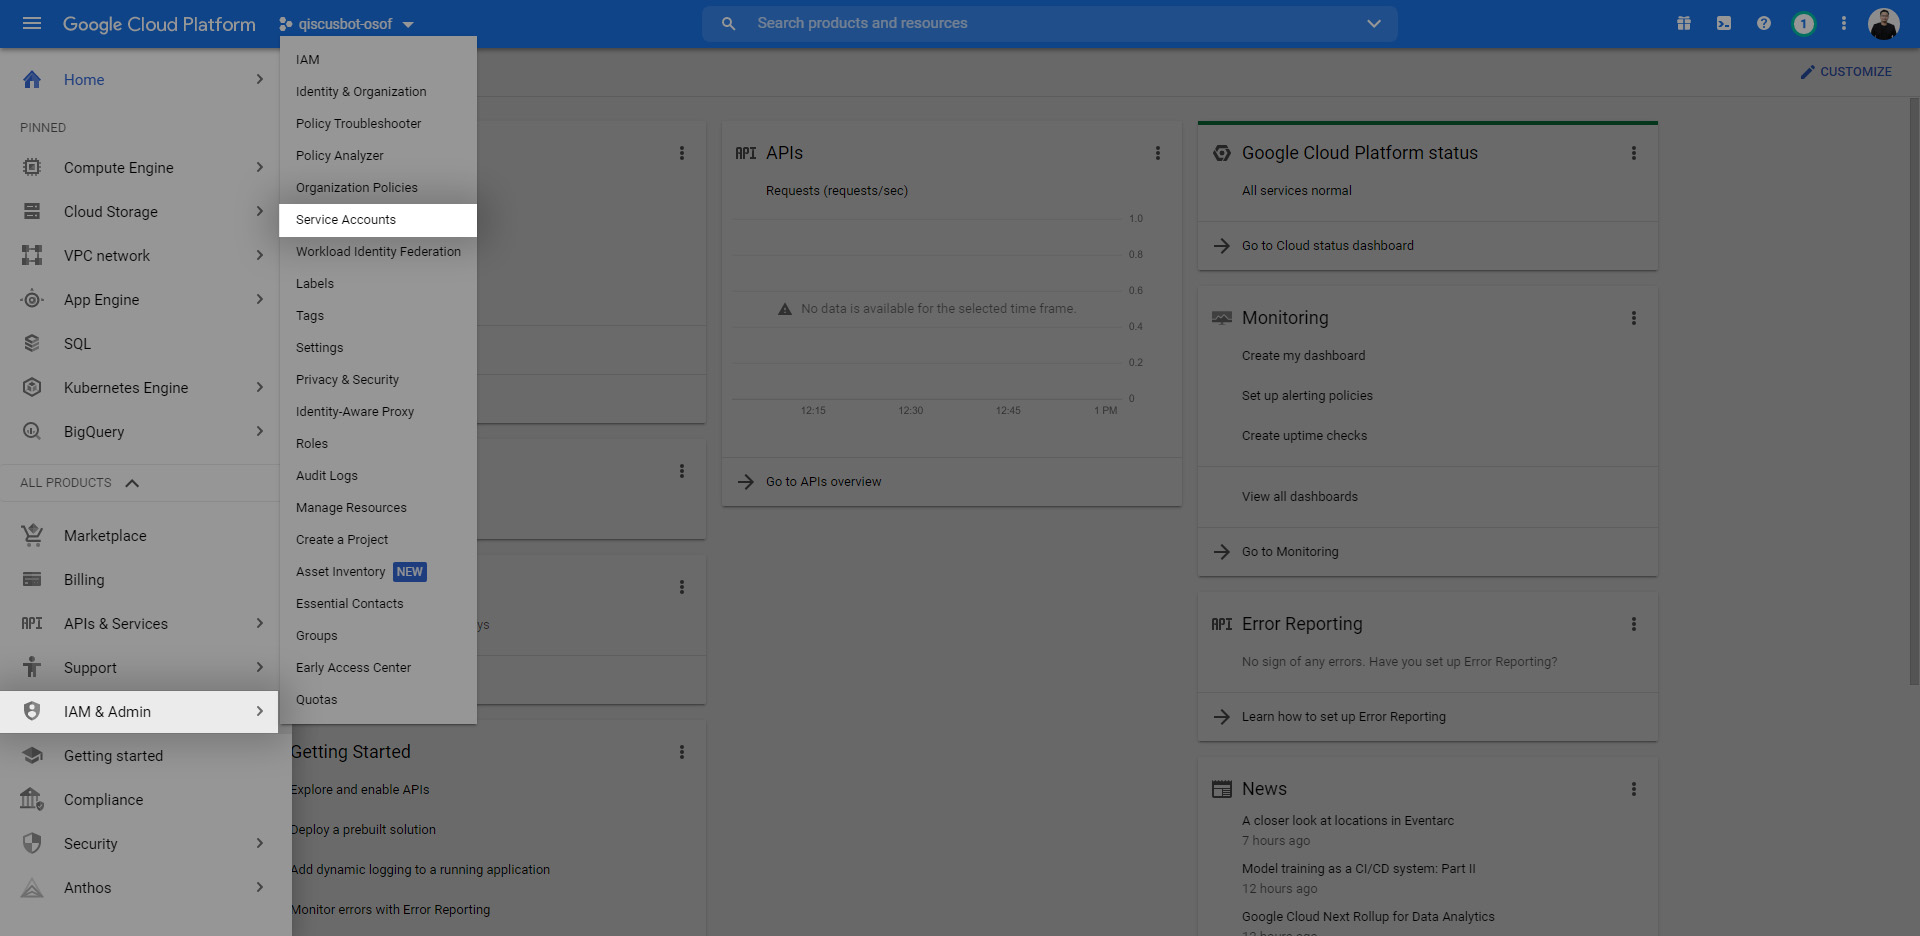Click the BigQuery sidebar icon
1920x936 pixels.
click(32, 431)
